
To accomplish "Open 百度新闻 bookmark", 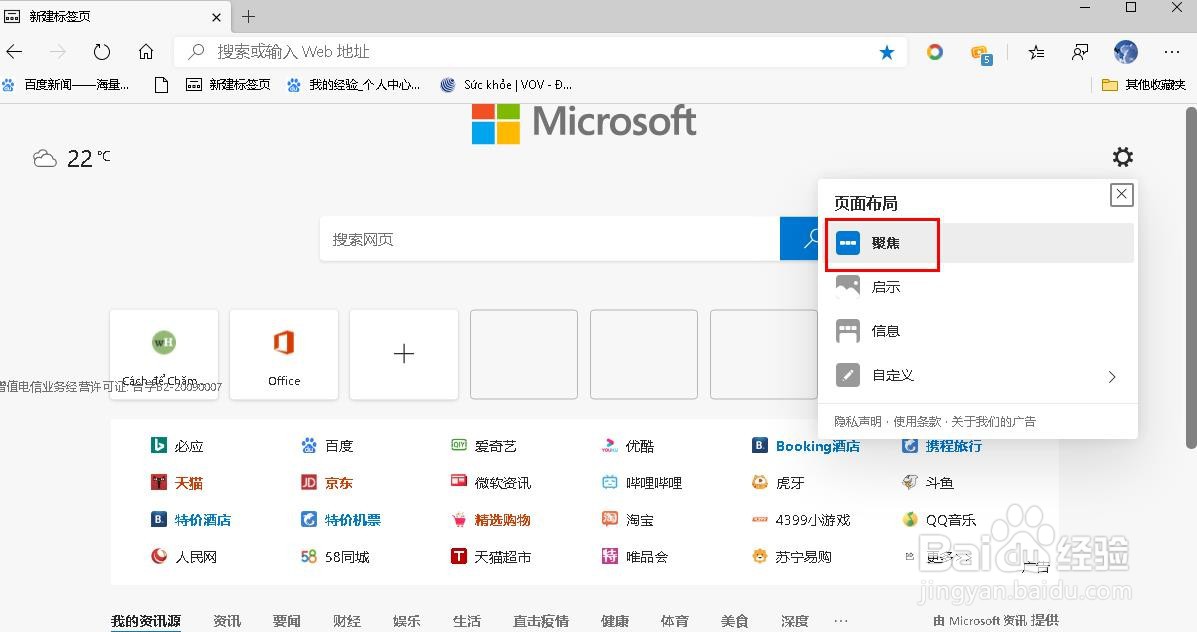I will [x=66, y=85].
